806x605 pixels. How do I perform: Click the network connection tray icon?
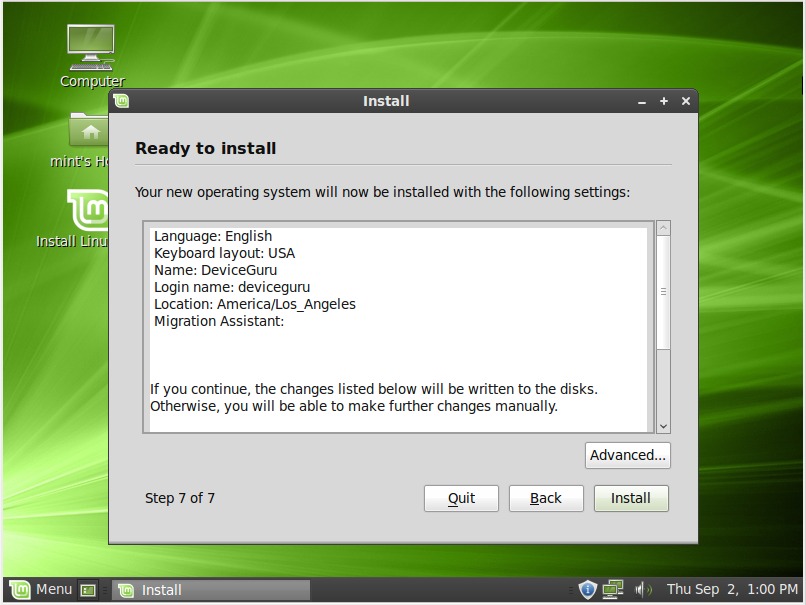click(613, 589)
